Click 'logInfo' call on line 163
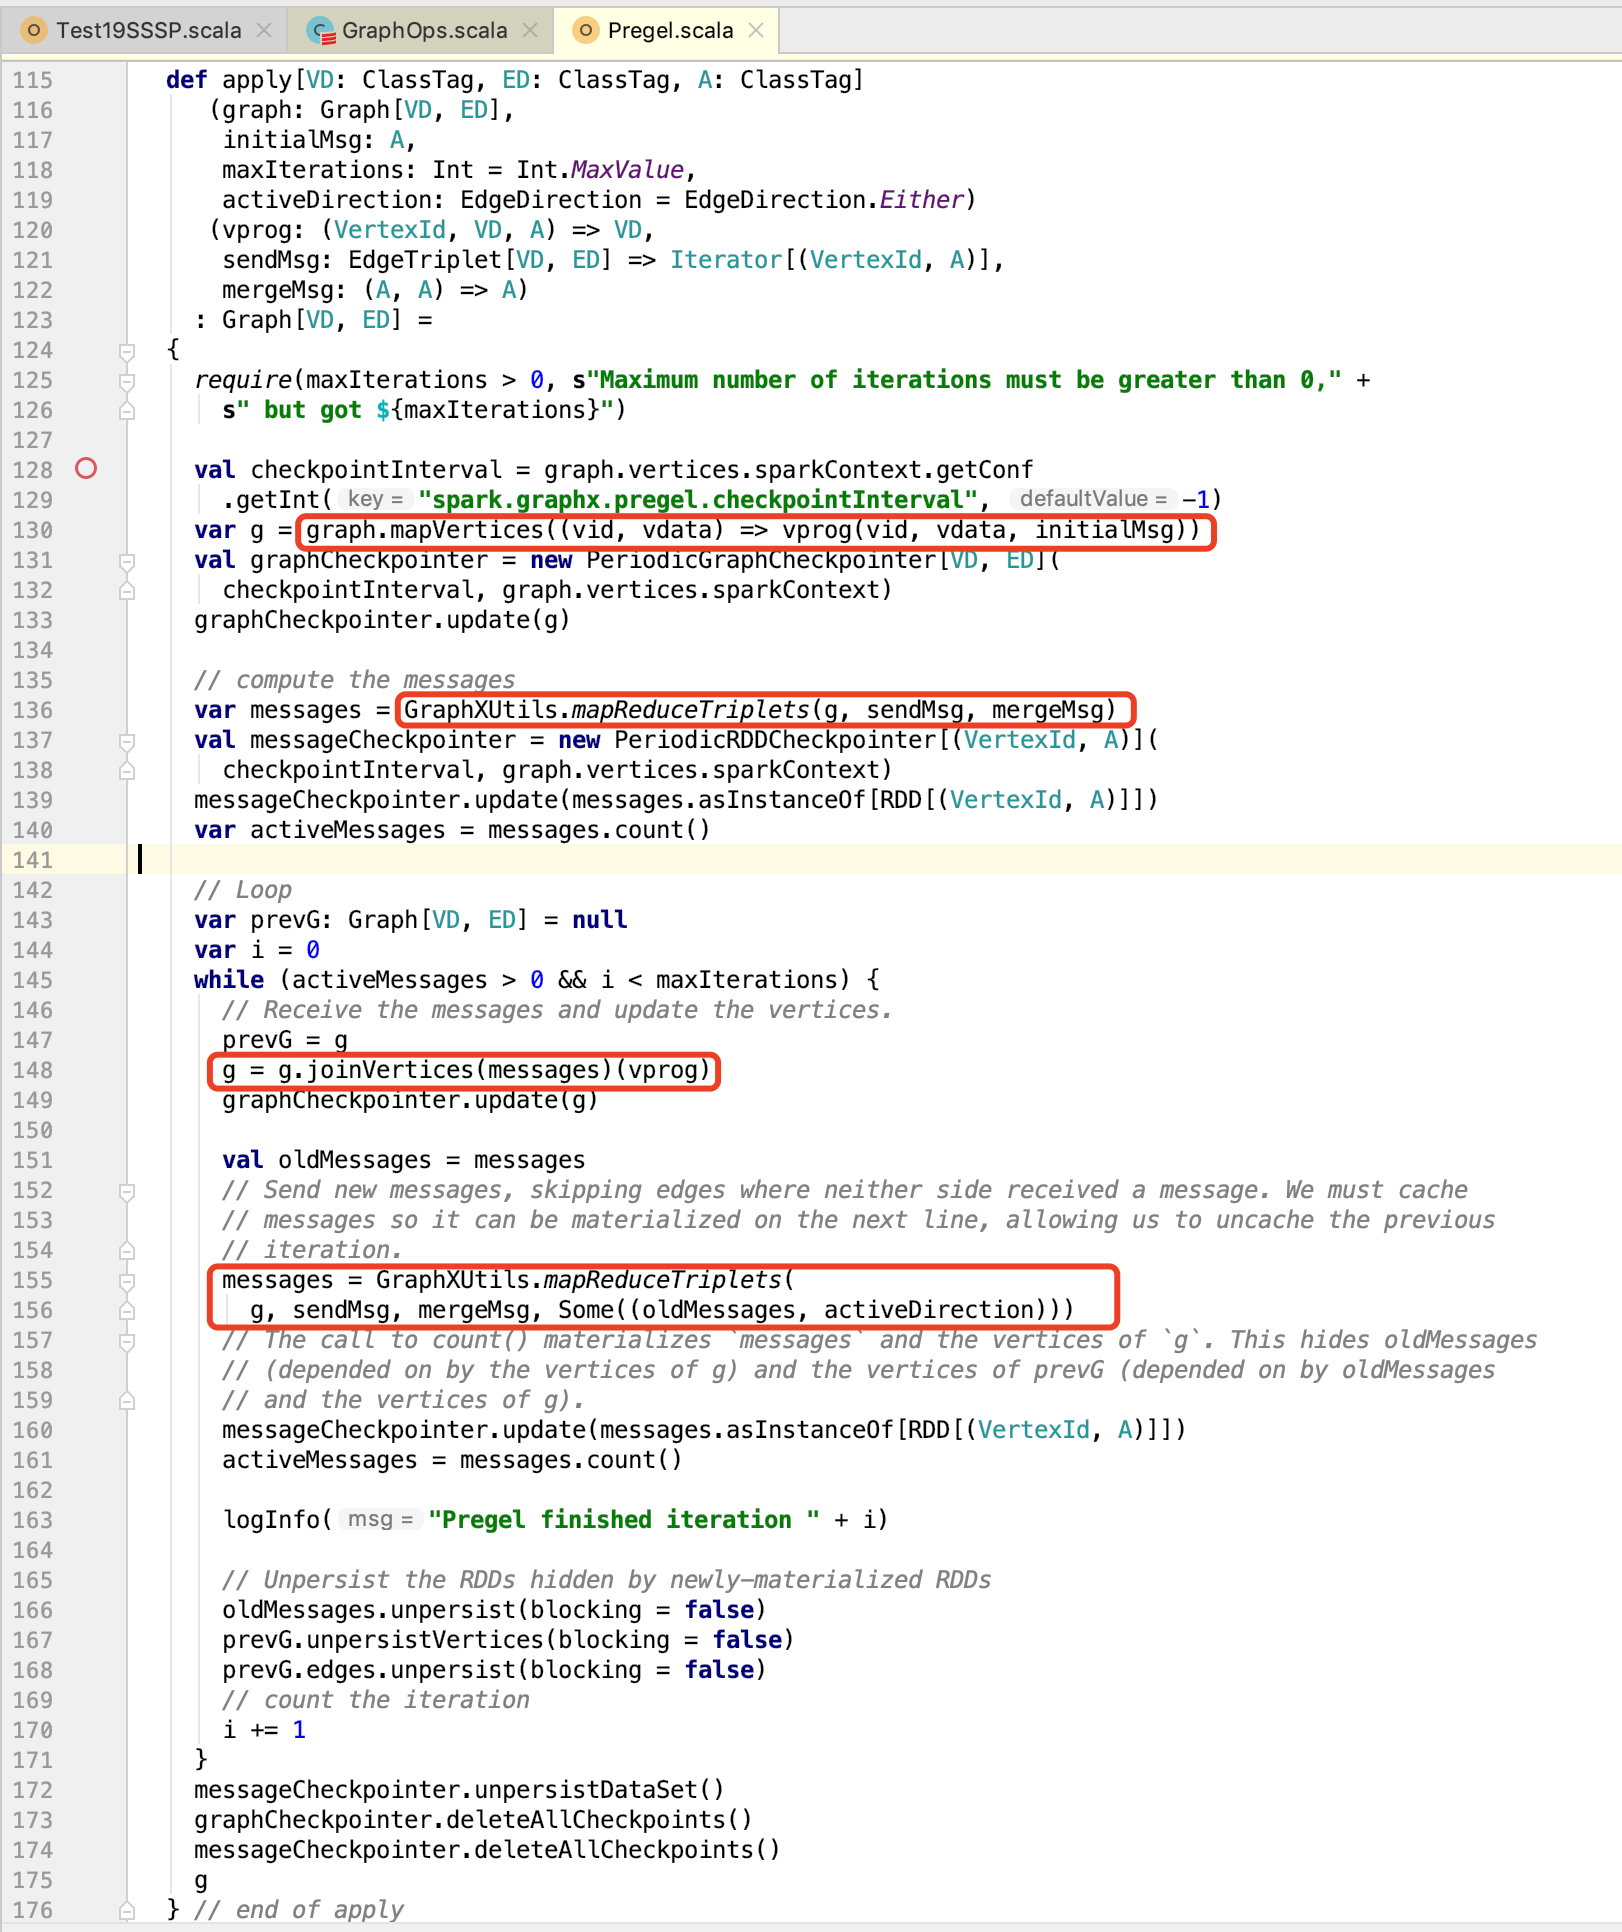Image resolution: width=1622 pixels, height=1932 pixels. tap(271, 1520)
